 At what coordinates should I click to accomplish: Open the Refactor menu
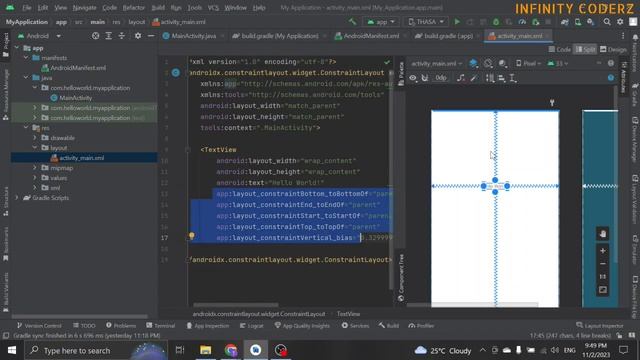(133, 8)
